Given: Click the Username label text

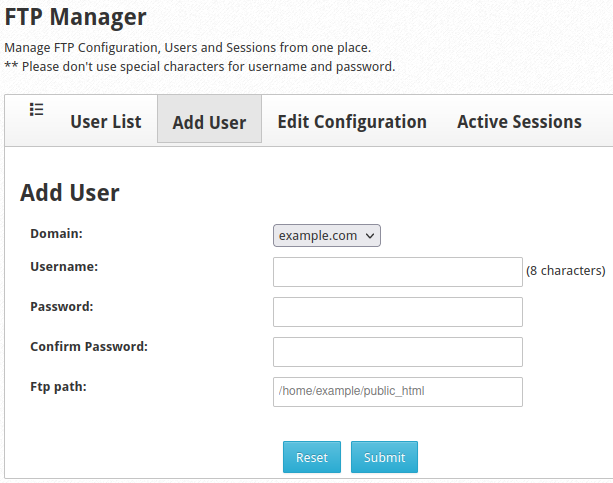Looking at the screenshot, I should (64, 267).
